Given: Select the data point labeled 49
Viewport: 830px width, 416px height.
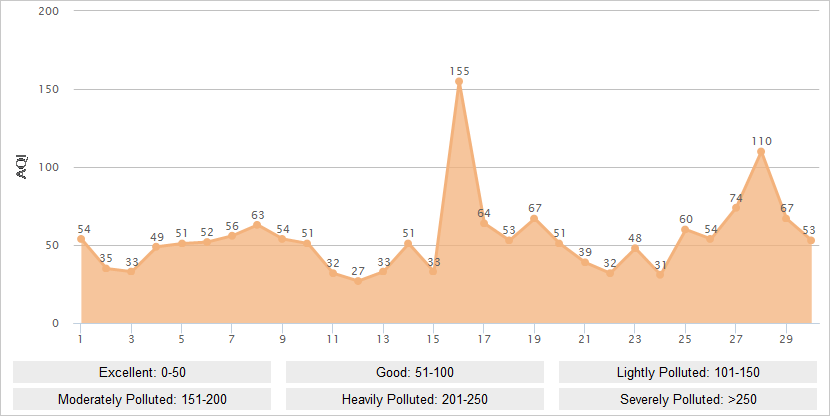Looking at the screenshot, I should pyautogui.click(x=156, y=247).
